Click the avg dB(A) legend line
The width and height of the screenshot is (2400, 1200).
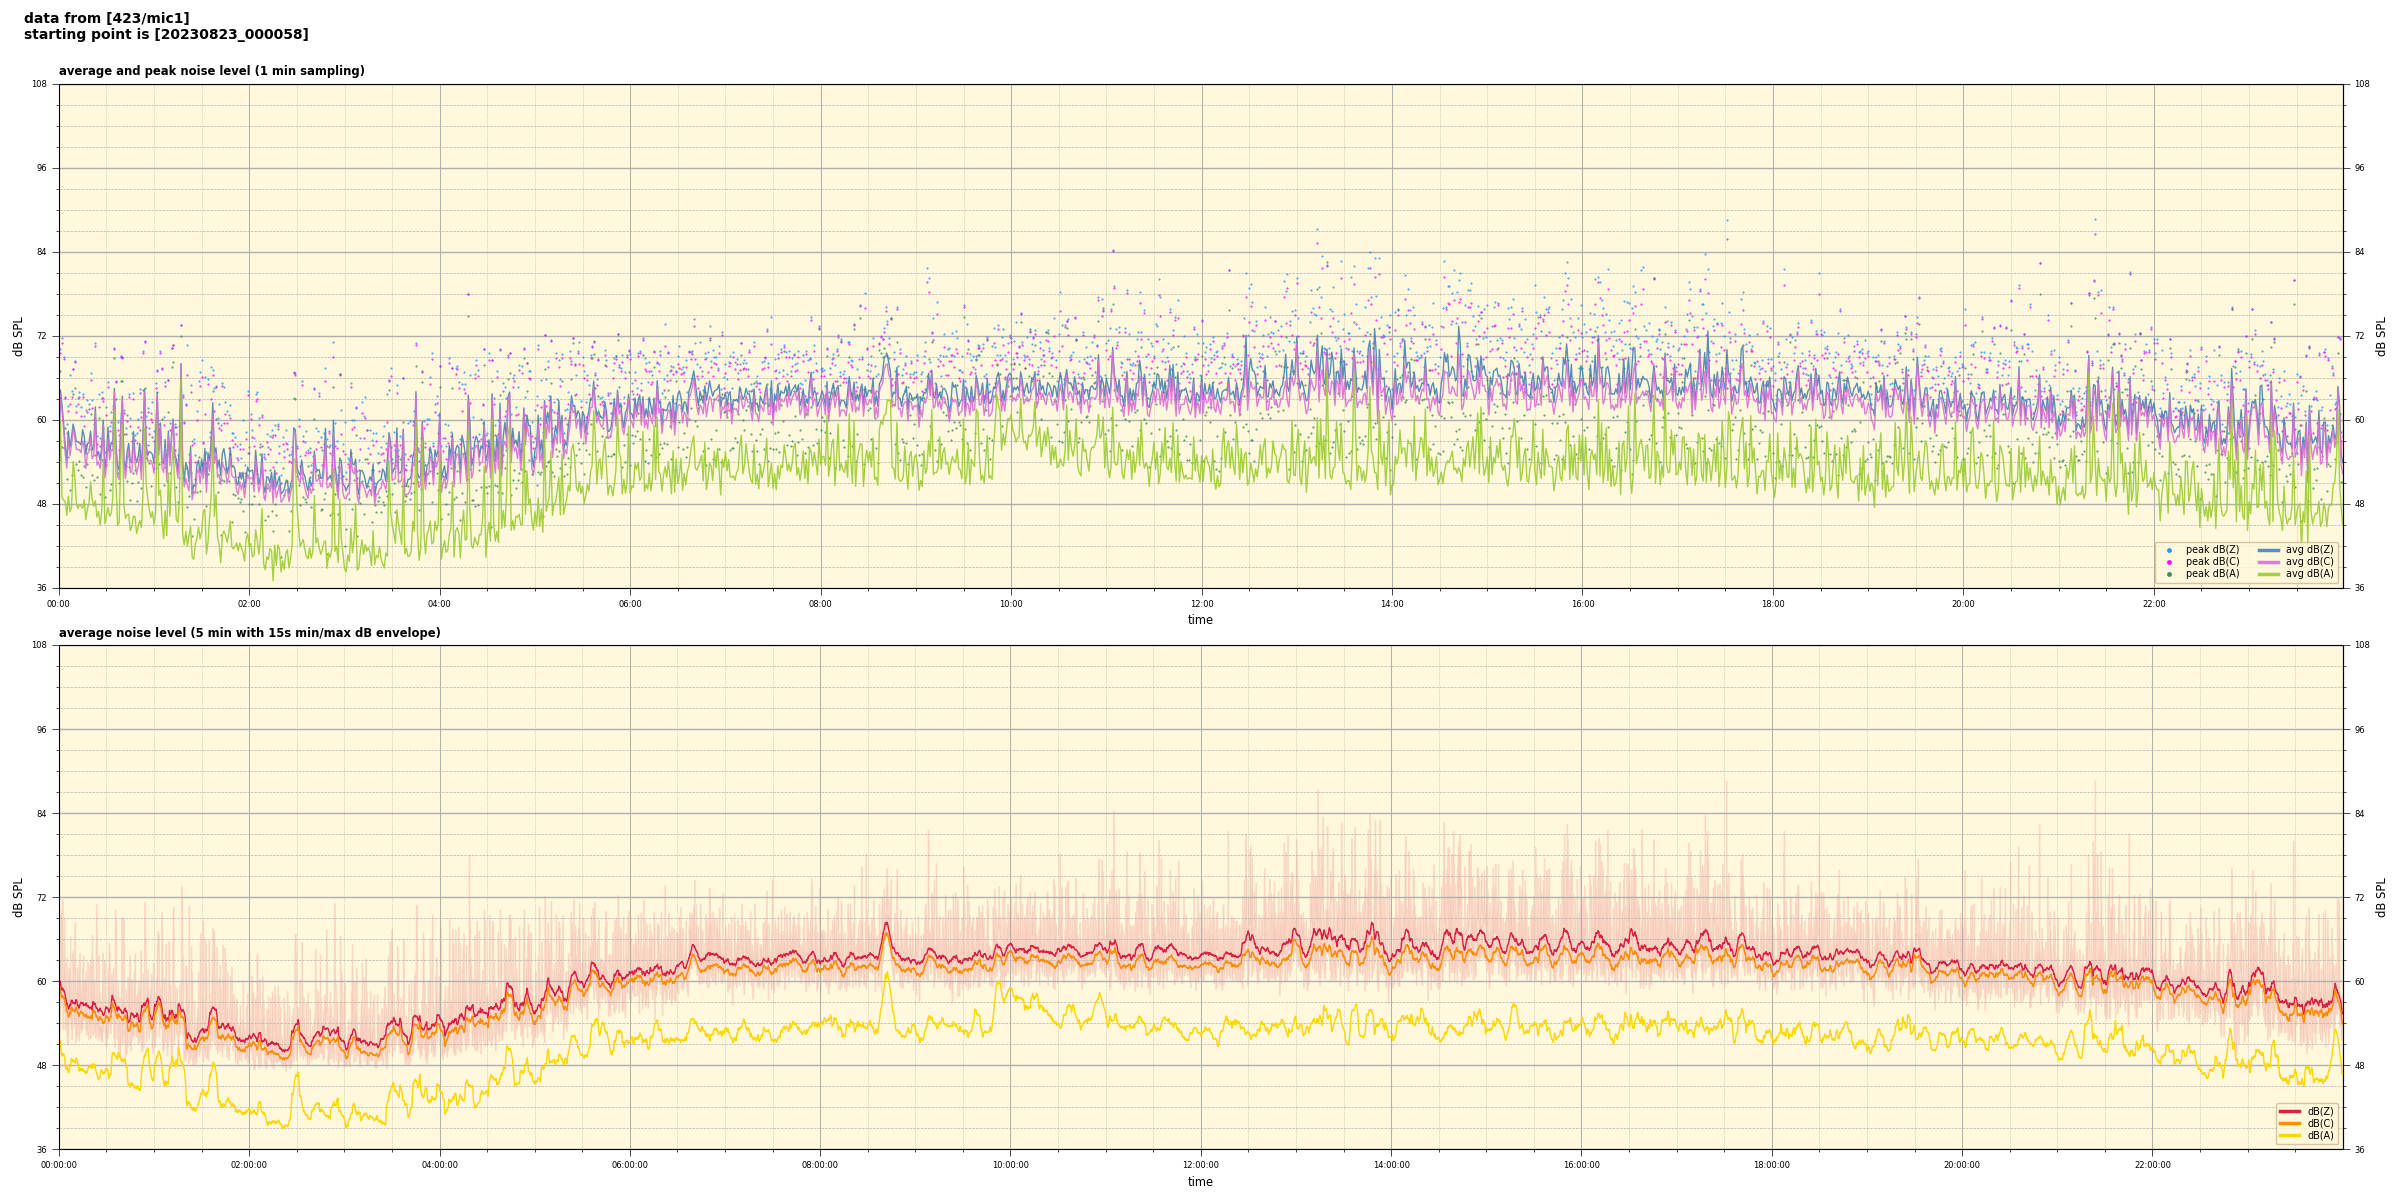2269,574
